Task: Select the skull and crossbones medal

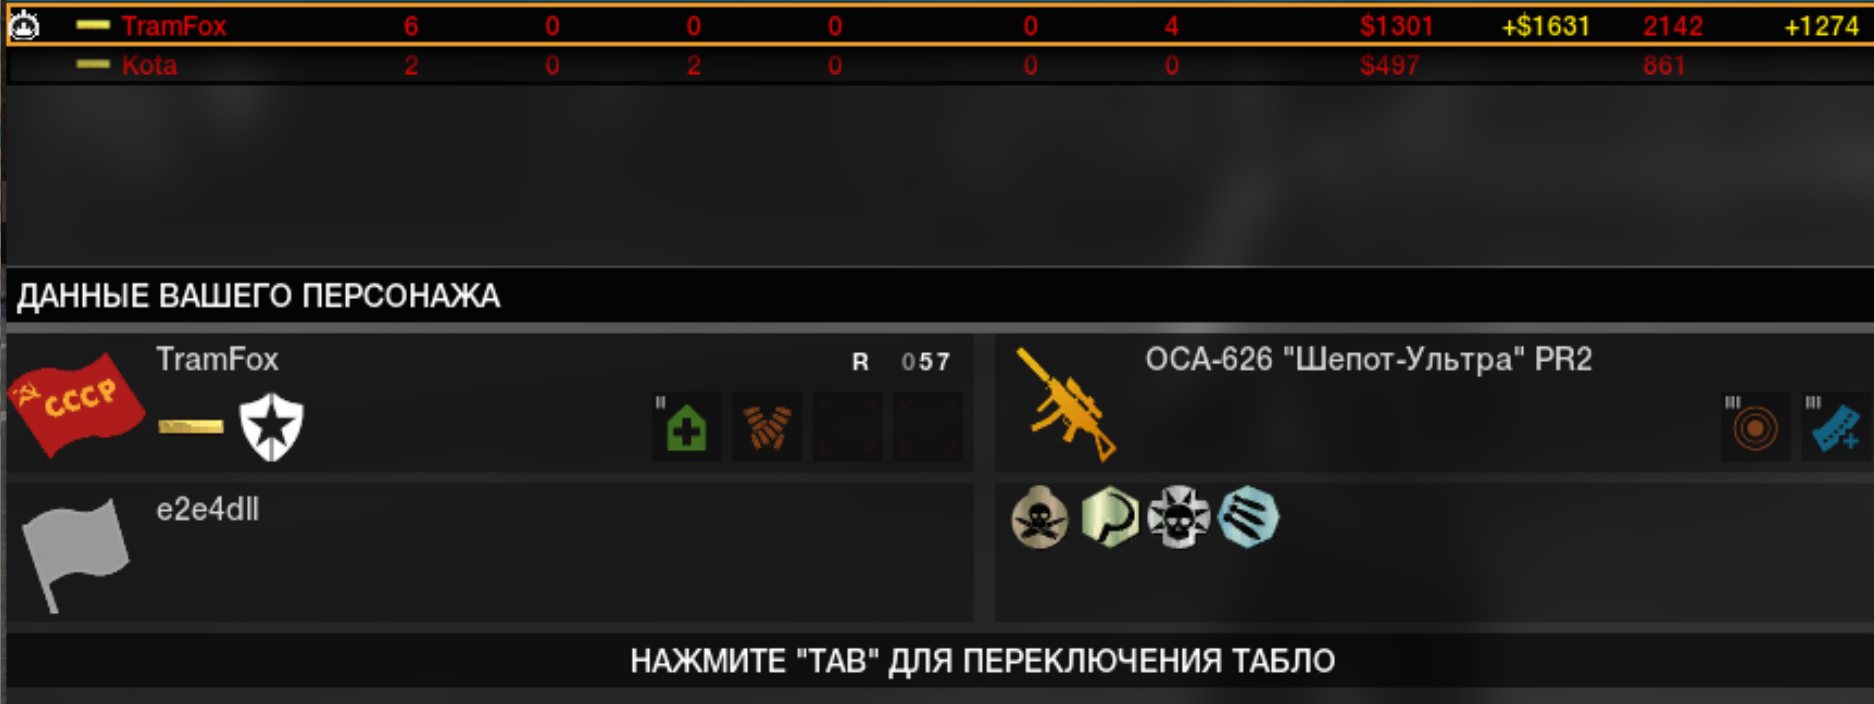Action: point(1040,517)
